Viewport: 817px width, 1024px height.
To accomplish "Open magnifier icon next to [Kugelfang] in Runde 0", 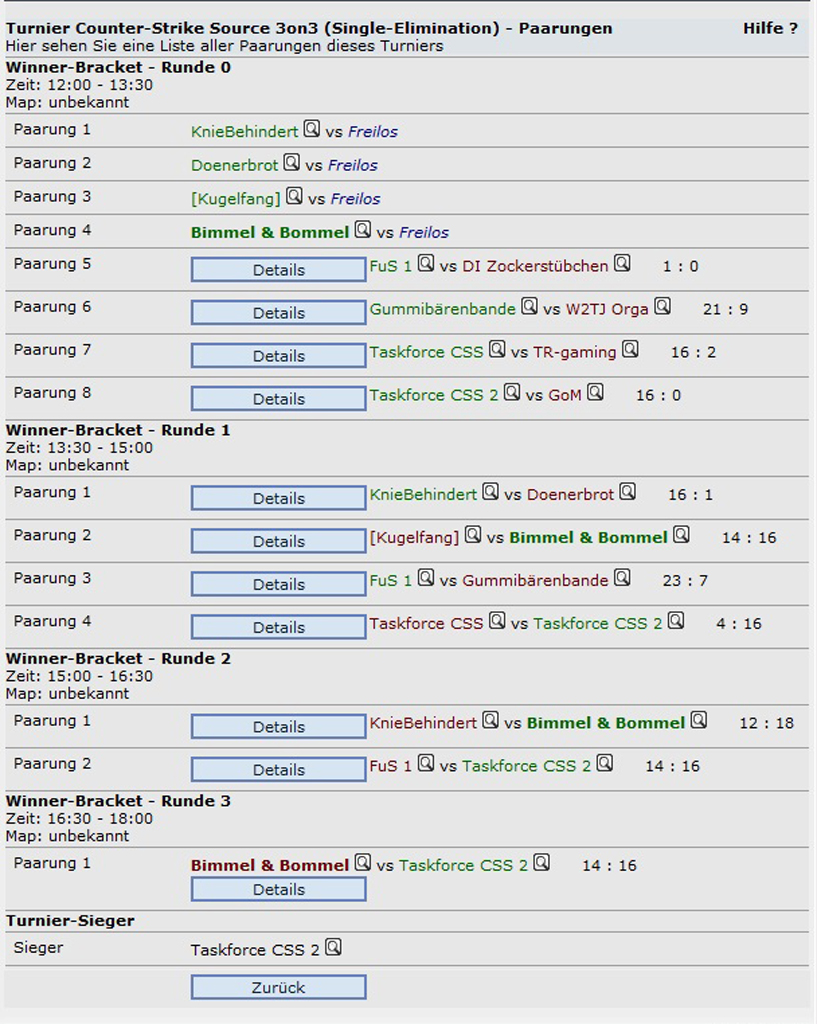I will coord(295,196).
